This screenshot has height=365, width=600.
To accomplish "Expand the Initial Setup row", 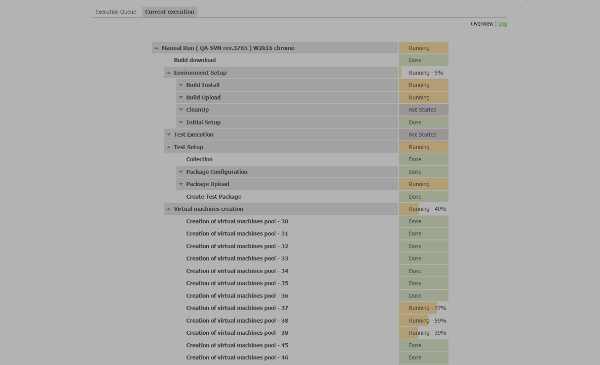I will point(181,122).
